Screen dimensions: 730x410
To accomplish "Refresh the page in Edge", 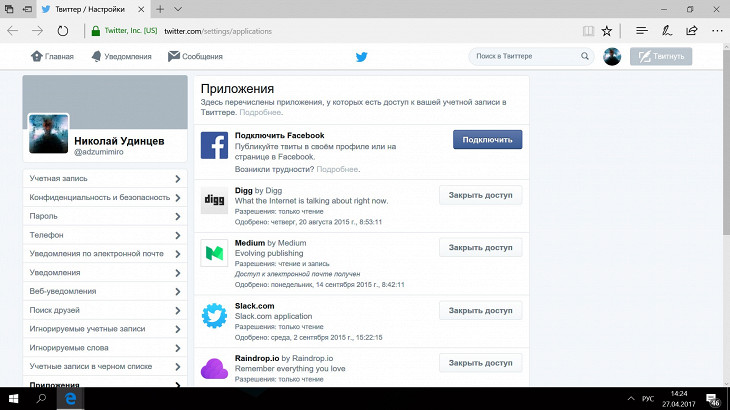I will coord(63,30).
